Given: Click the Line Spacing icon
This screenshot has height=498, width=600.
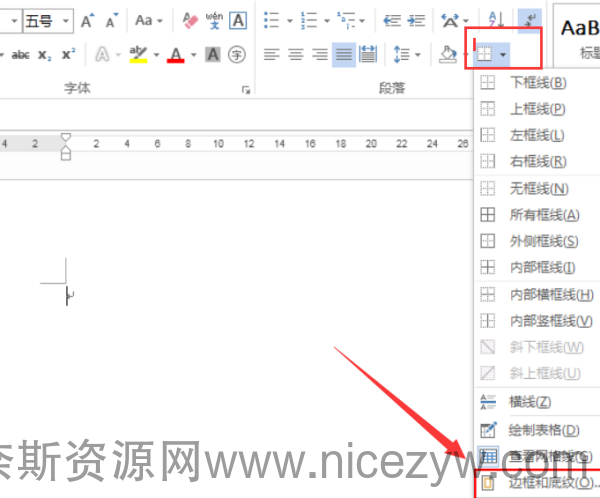Looking at the screenshot, I should (x=402, y=54).
